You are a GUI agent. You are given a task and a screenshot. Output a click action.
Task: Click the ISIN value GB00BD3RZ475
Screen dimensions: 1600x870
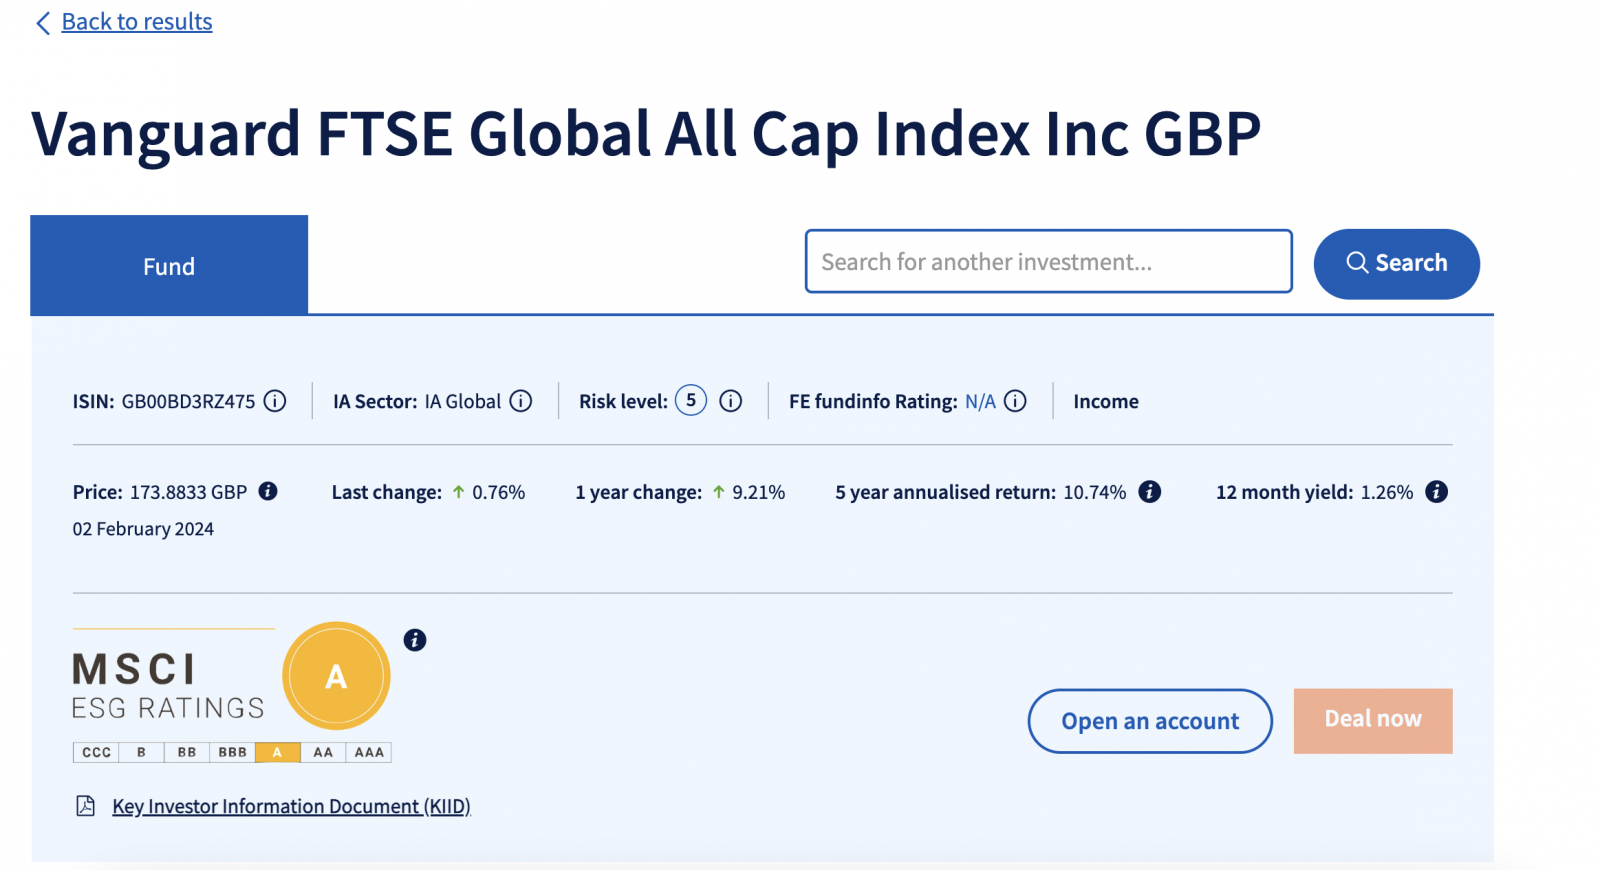[x=188, y=402]
